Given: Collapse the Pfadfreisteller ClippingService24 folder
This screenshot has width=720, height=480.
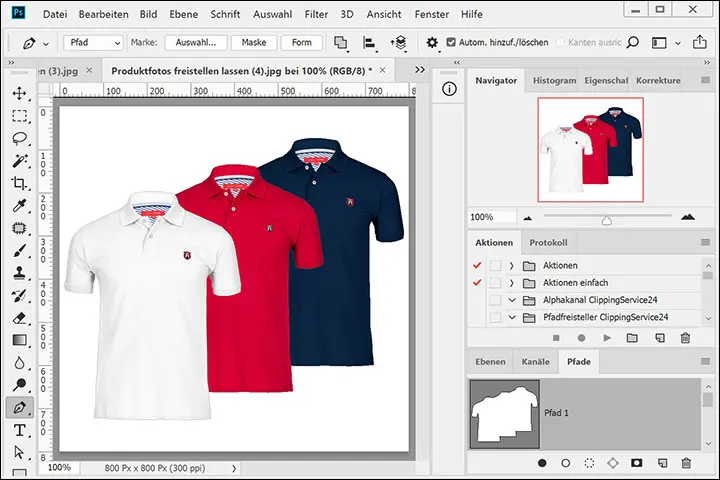Looking at the screenshot, I should 511,318.
